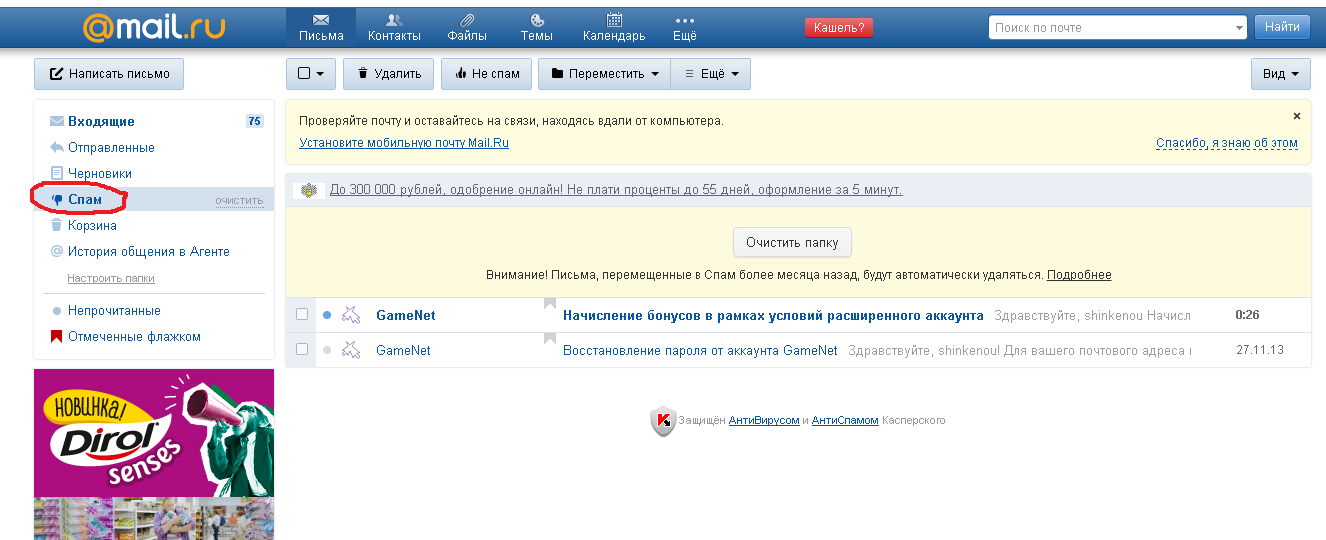Image resolution: width=1326 pixels, height=540 pixels.
Task: Filter by Непрочитанные messages
Action: click(x=114, y=311)
